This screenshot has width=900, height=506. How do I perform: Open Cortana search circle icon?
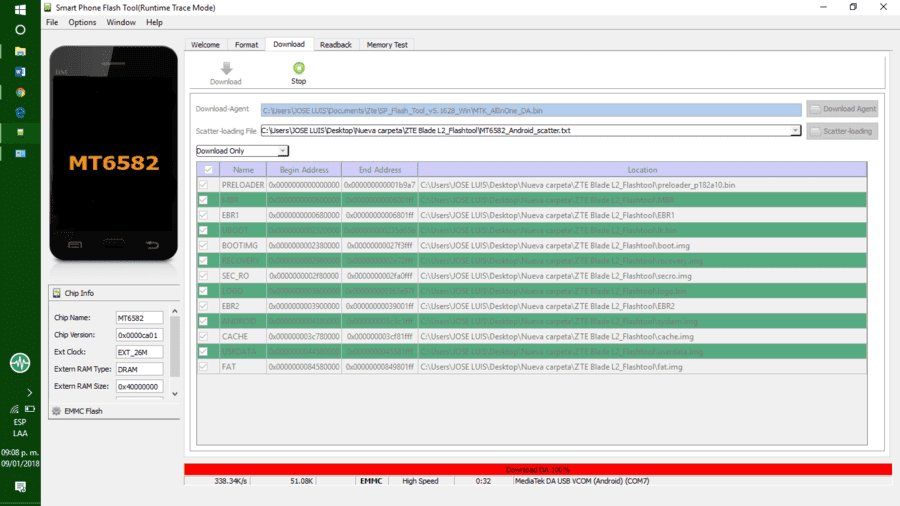(x=20, y=30)
